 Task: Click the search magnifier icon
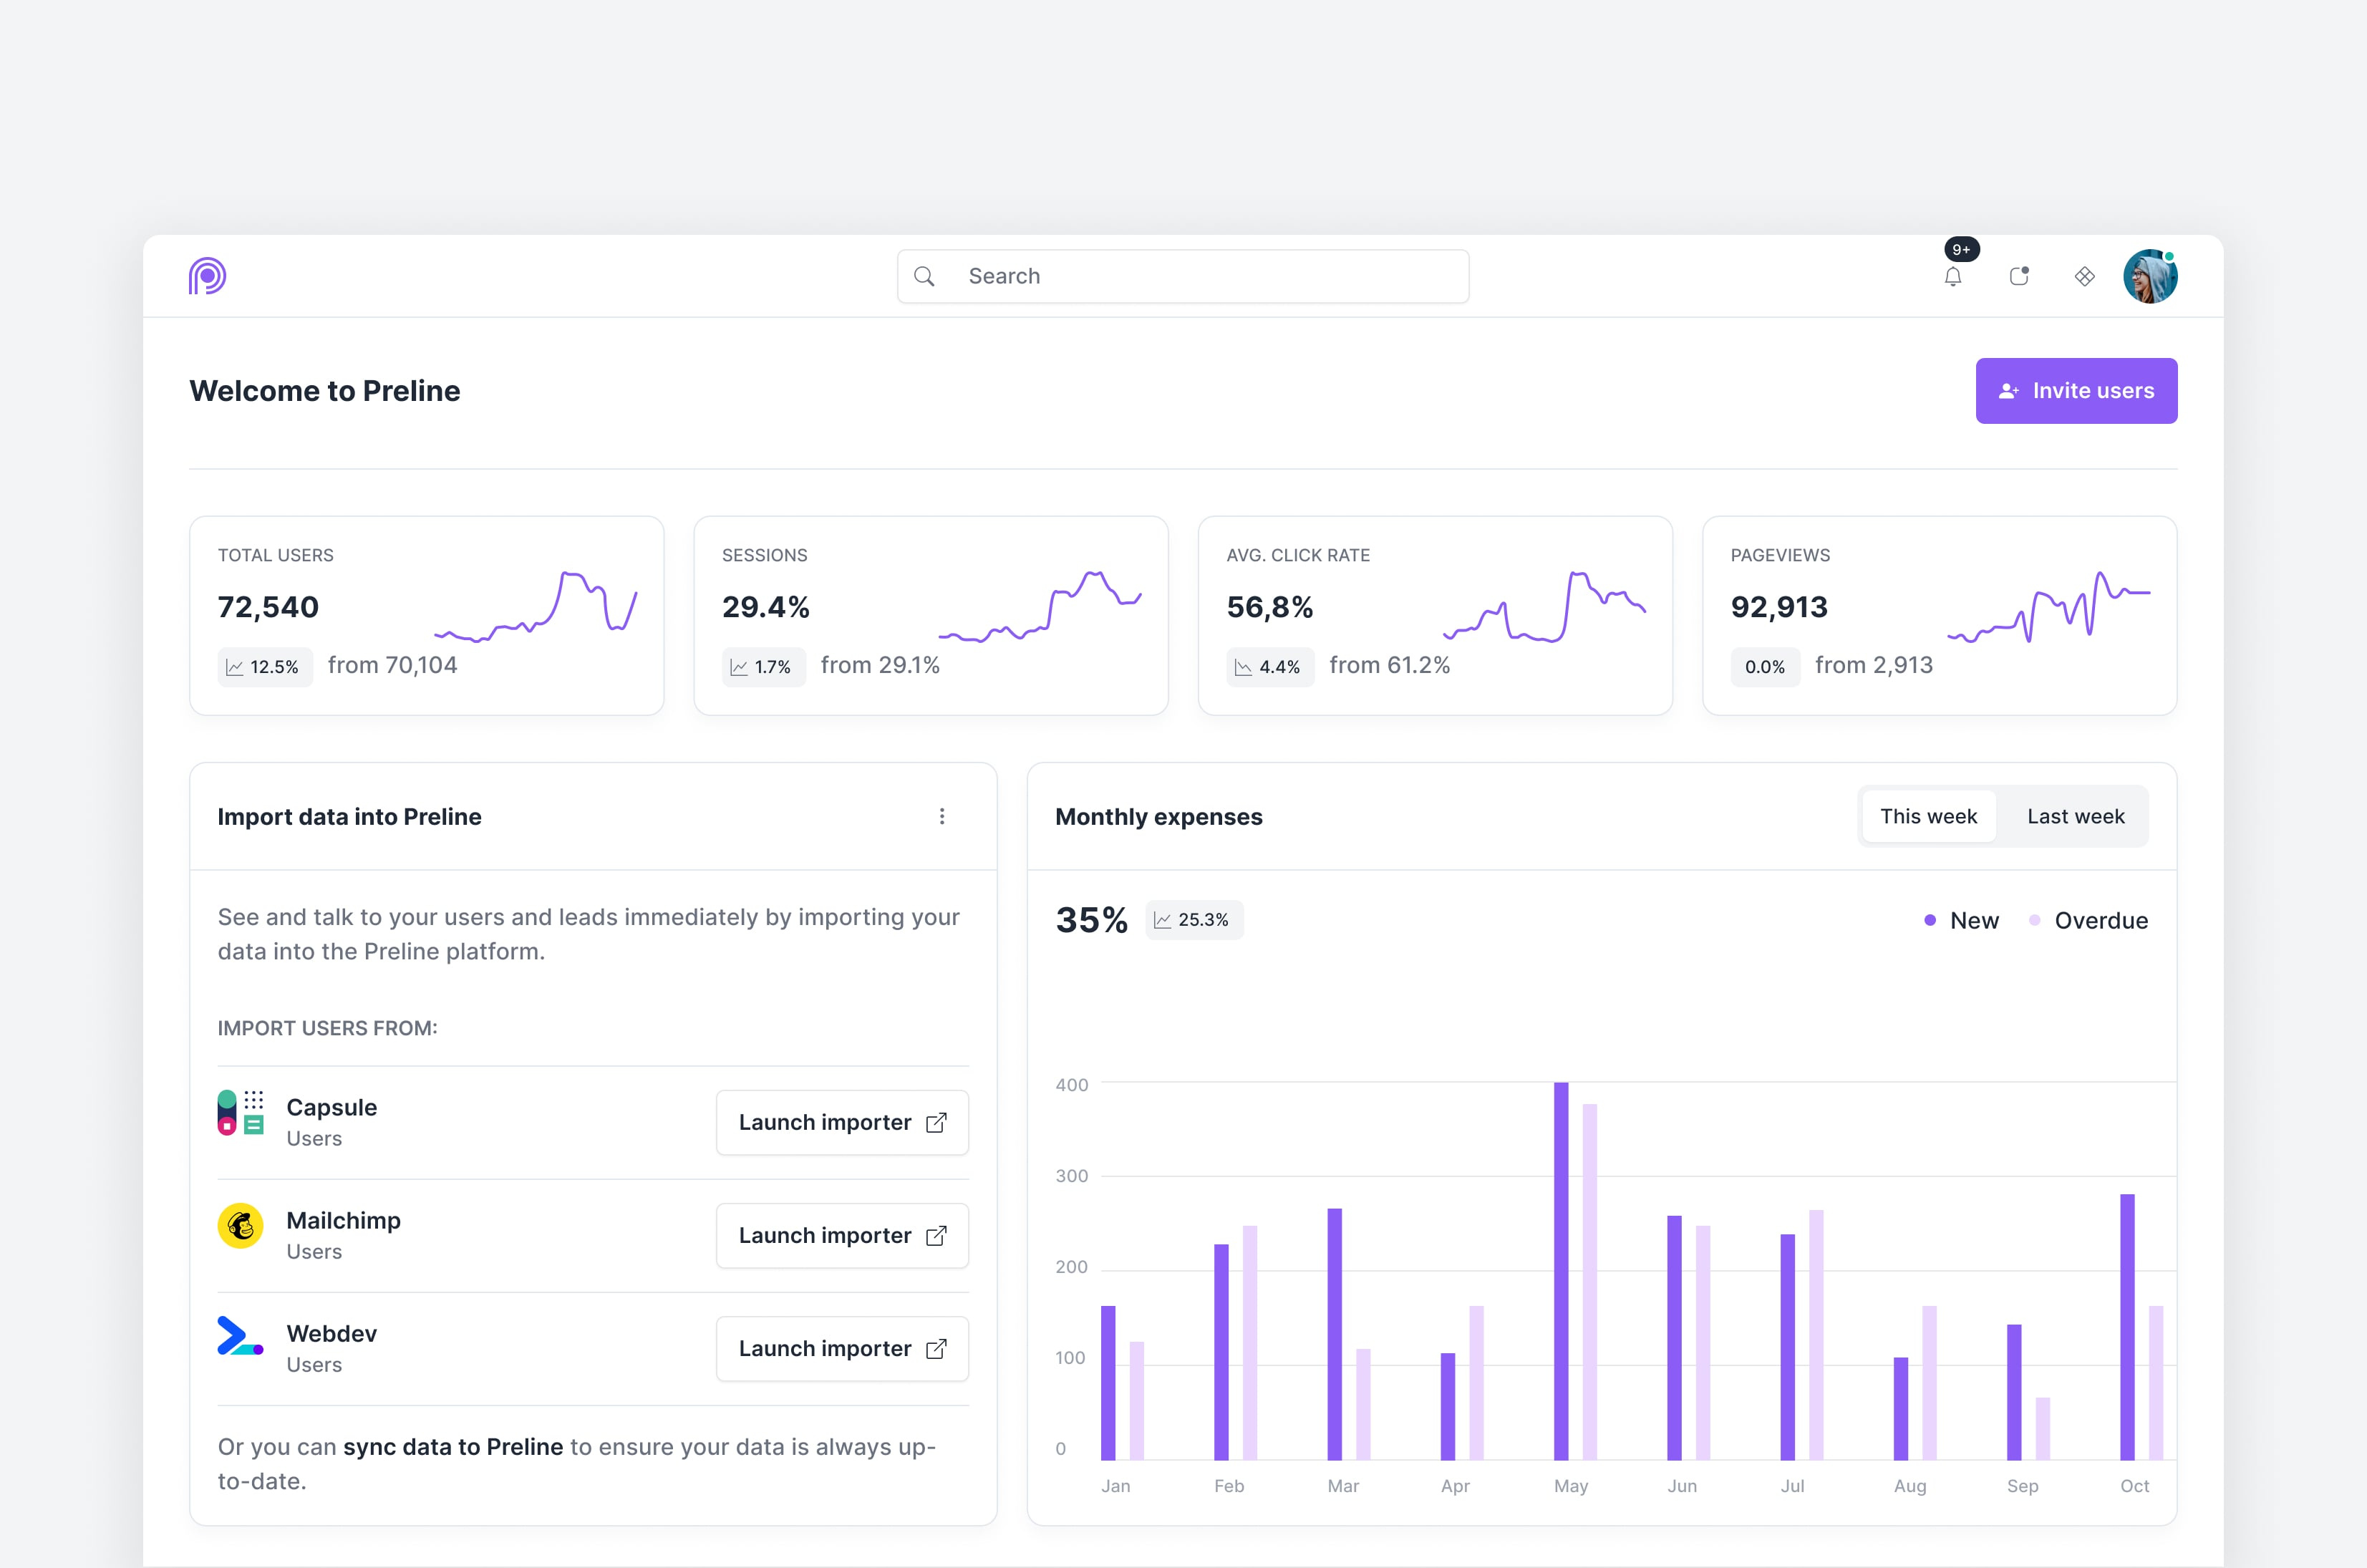[x=925, y=276]
